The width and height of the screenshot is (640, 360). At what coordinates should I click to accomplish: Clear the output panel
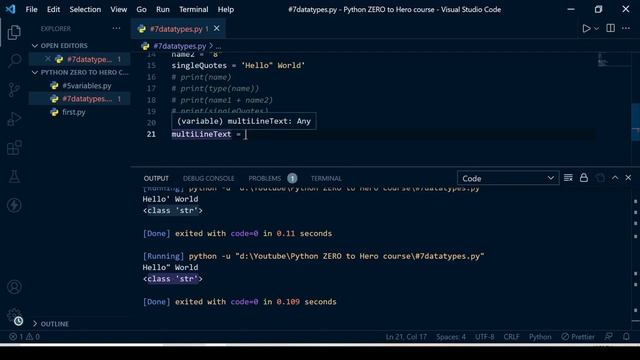point(568,178)
